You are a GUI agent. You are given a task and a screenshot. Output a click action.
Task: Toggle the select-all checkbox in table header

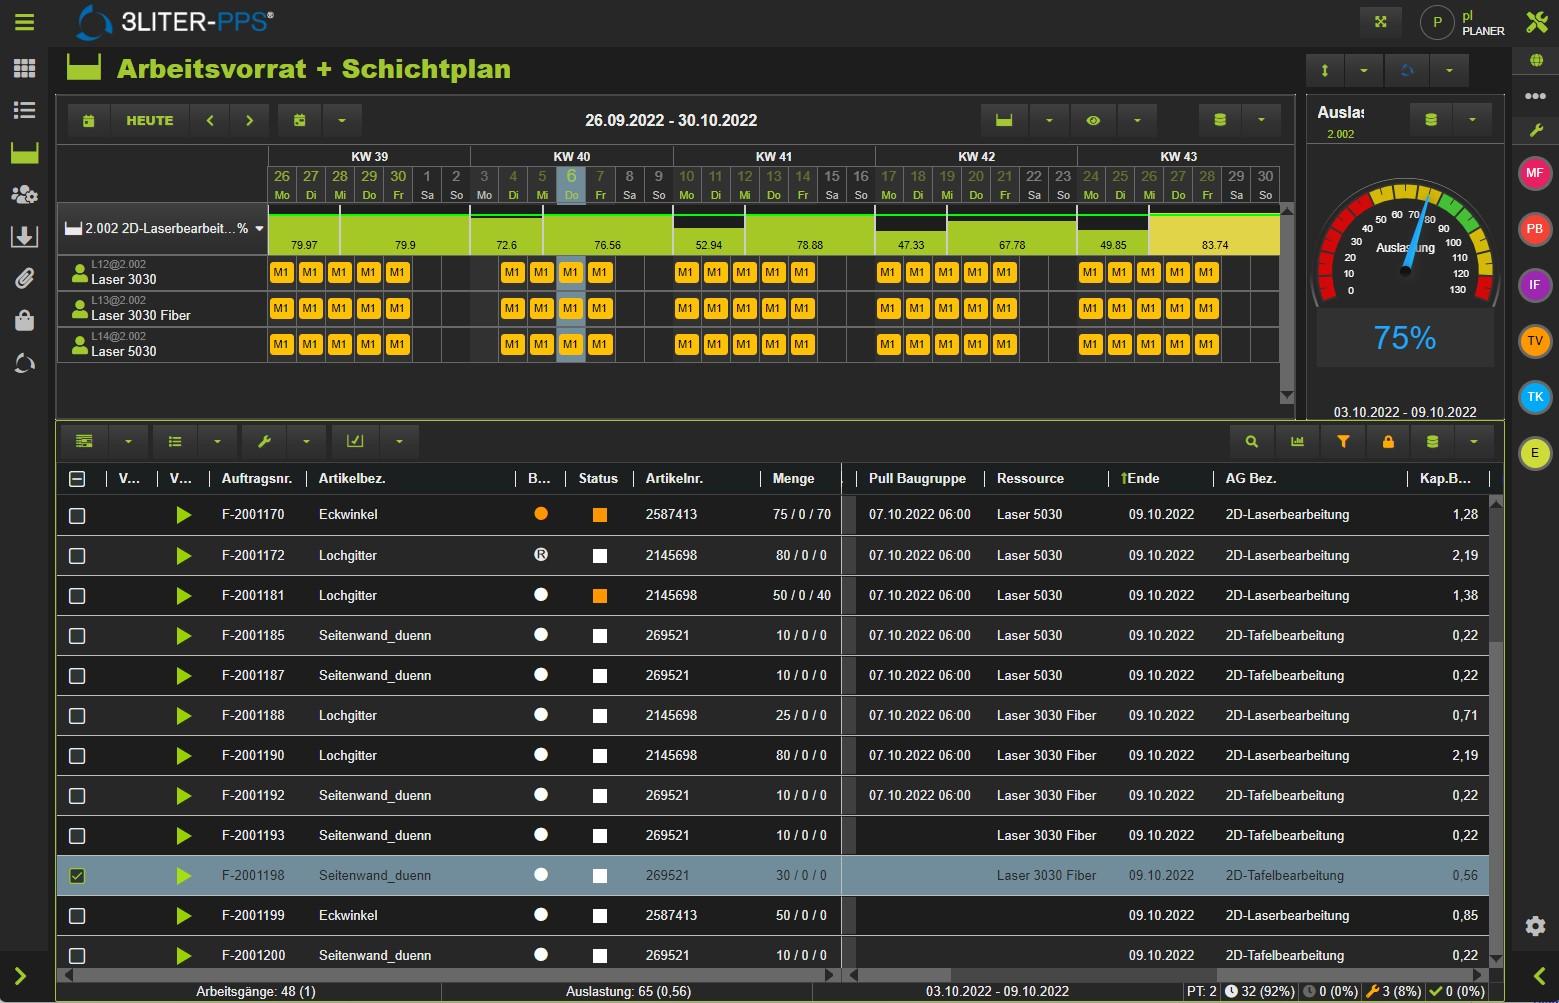pyautogui.click(x=77, y=479)
